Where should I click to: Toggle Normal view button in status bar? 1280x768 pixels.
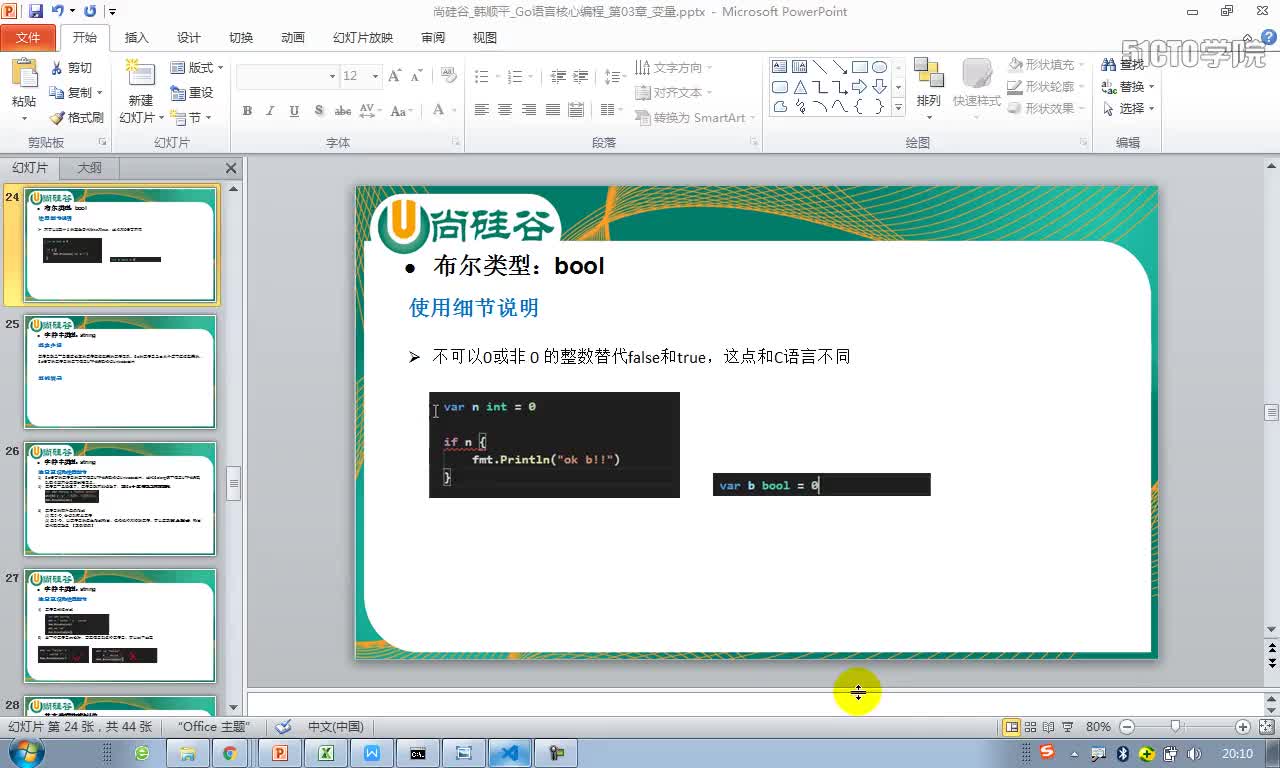click(1011, 727)
